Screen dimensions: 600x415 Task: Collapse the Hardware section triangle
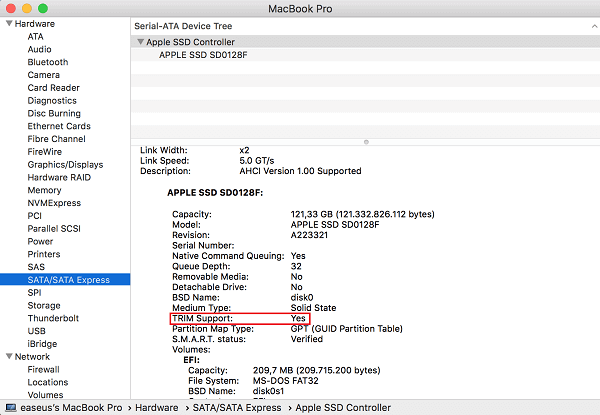[x=9, y=23]
